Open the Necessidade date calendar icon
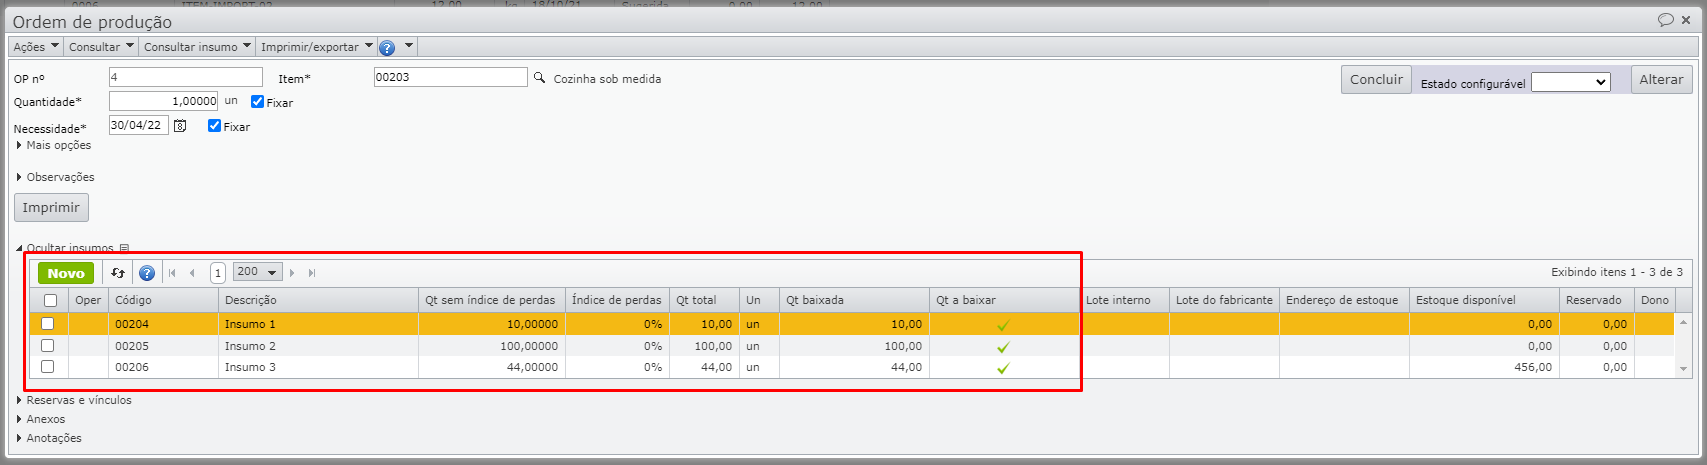The image size is (1707, 465). pyautogui.click(x=180, y=126)
